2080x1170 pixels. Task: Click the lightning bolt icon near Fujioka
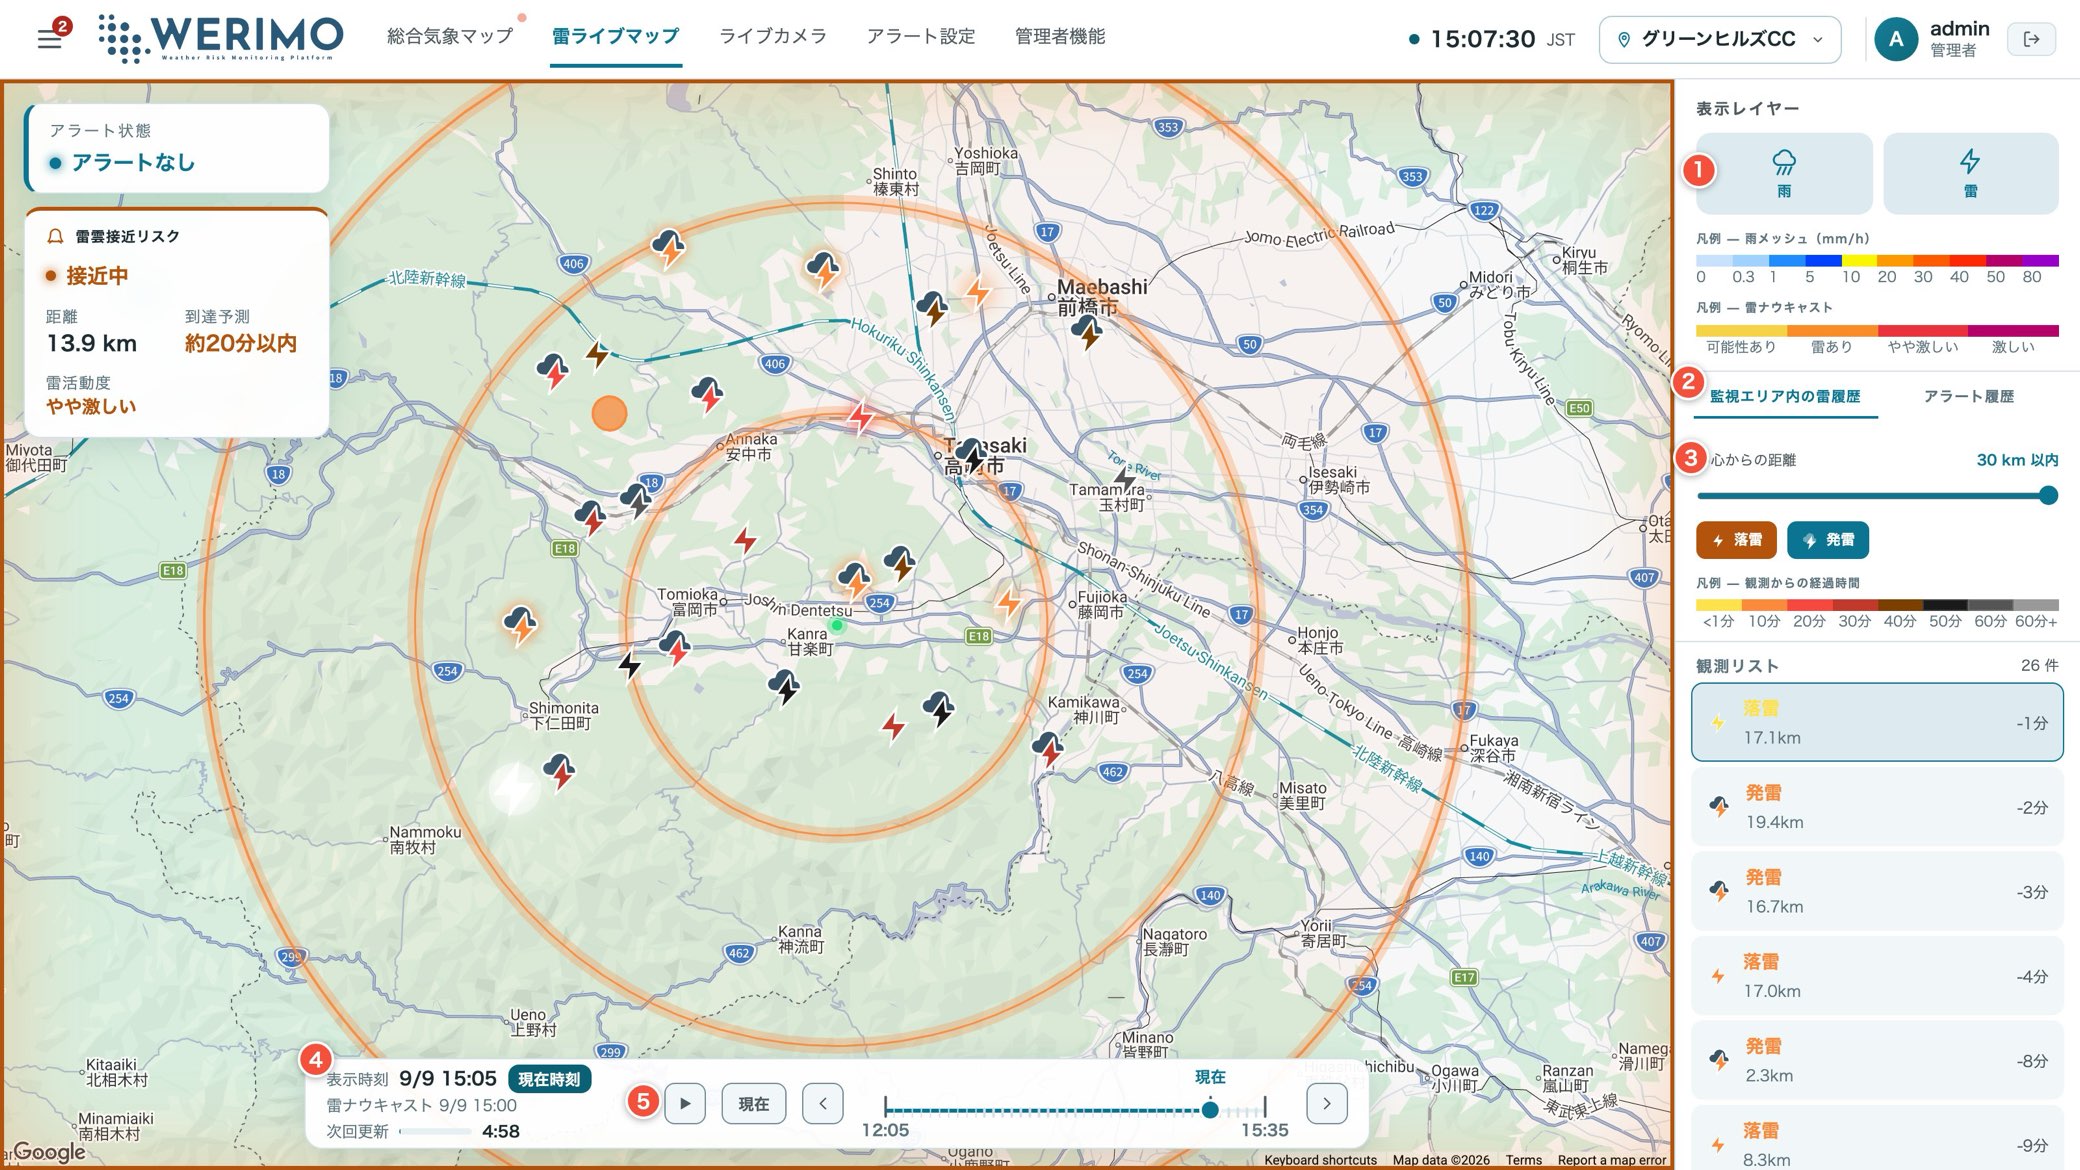pyautogui.click(x=1008, y=602)
